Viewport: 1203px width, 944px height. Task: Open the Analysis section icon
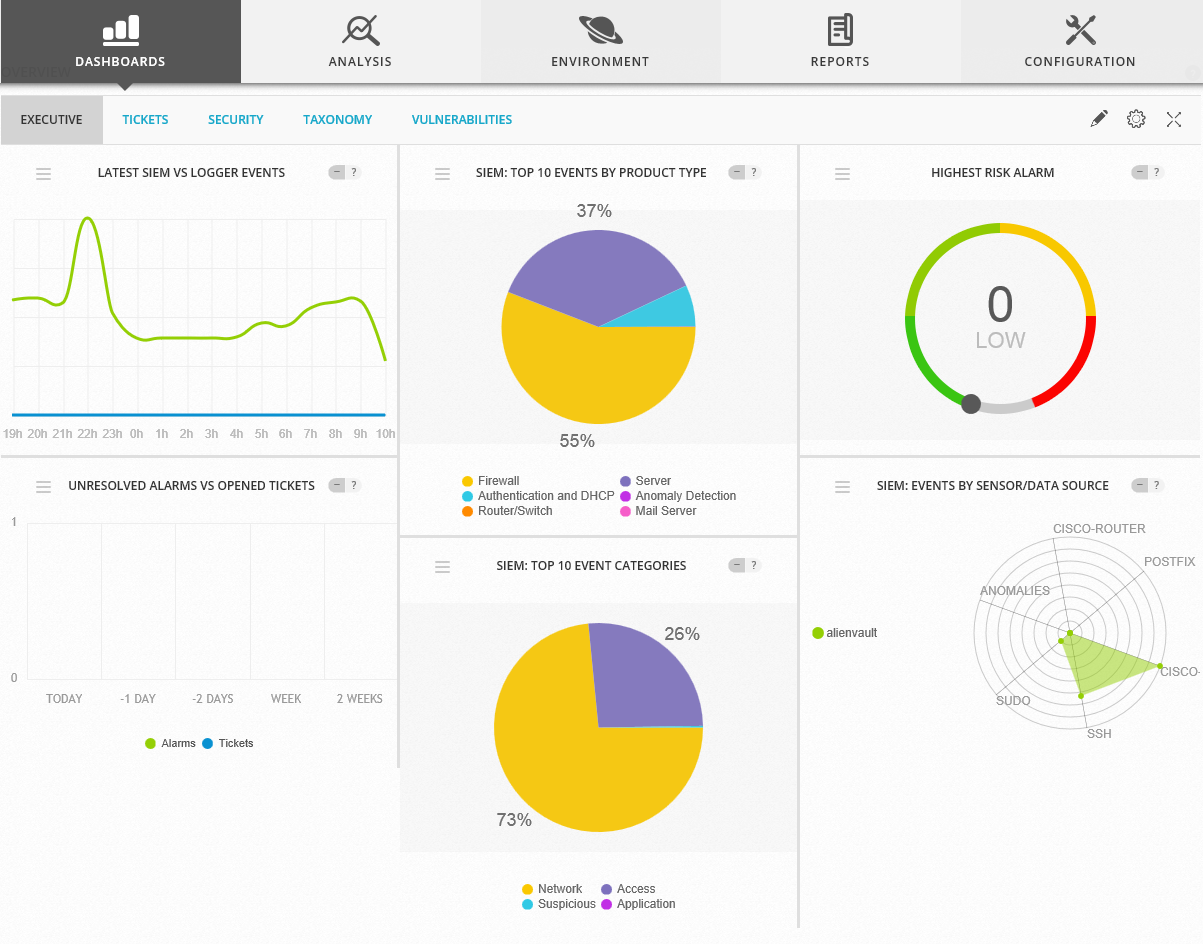click(x=360, y=31)
